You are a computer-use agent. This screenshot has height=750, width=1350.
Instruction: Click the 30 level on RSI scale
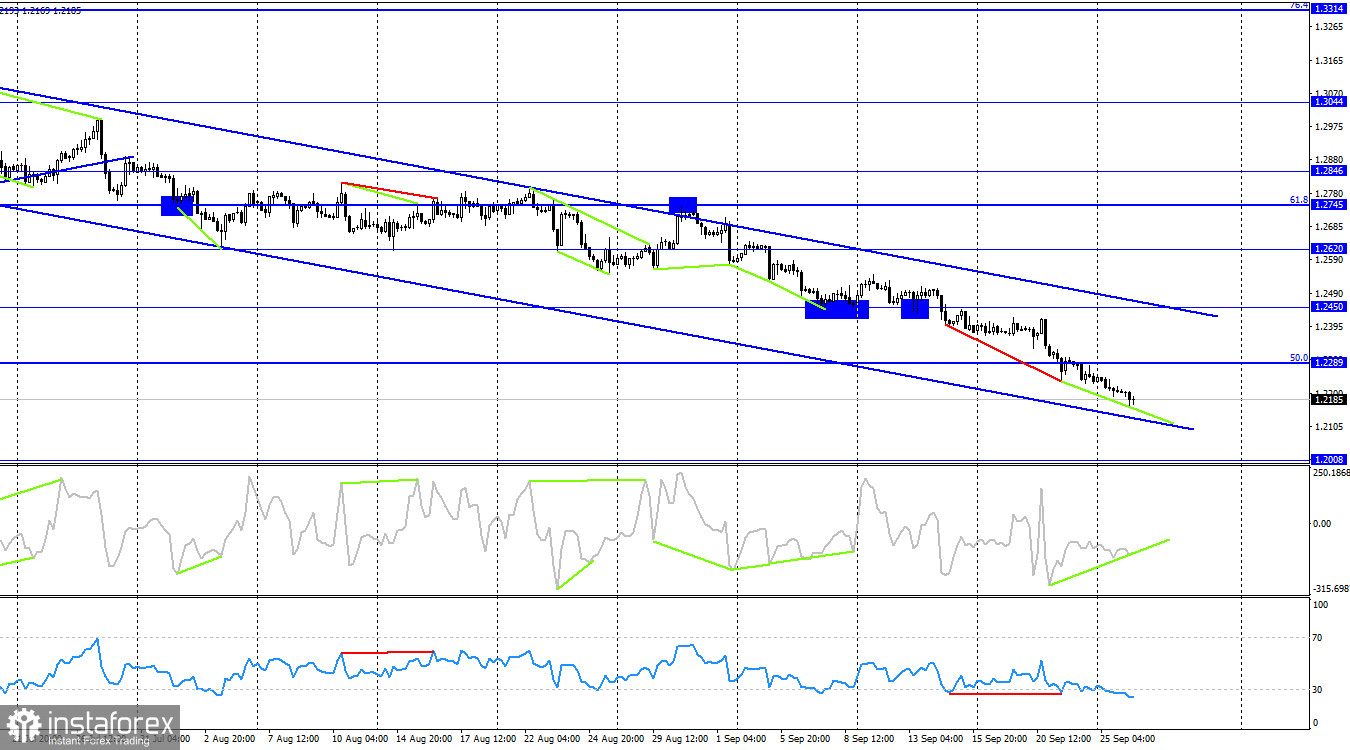[x=1319, y=690]
